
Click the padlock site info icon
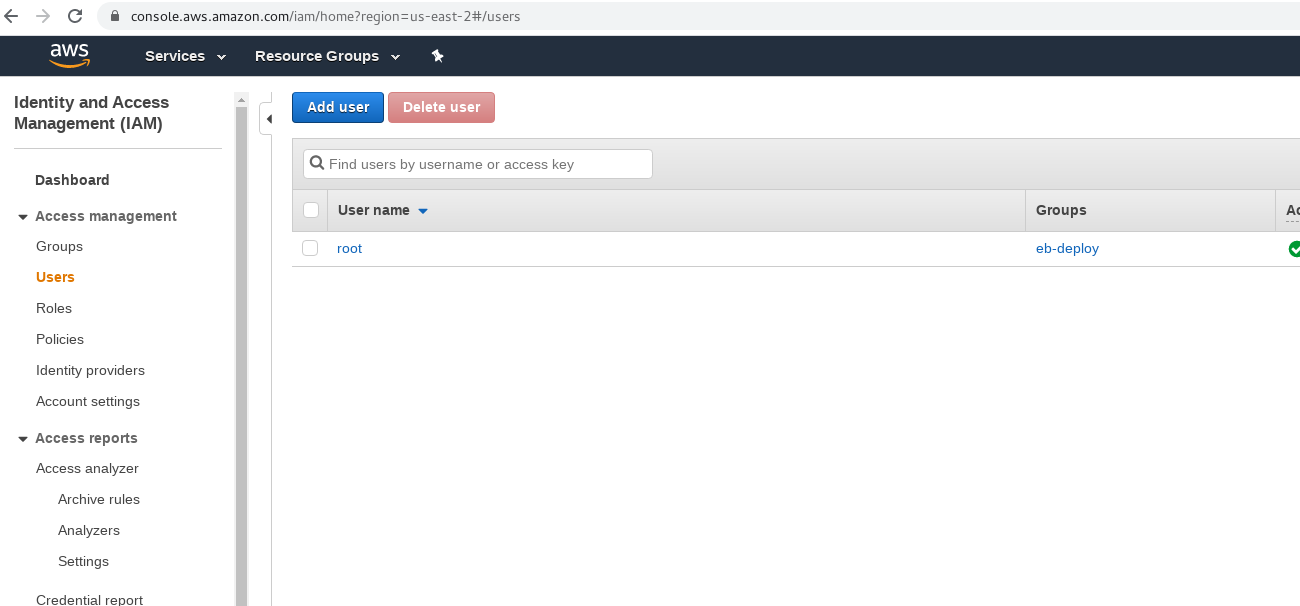114,16
